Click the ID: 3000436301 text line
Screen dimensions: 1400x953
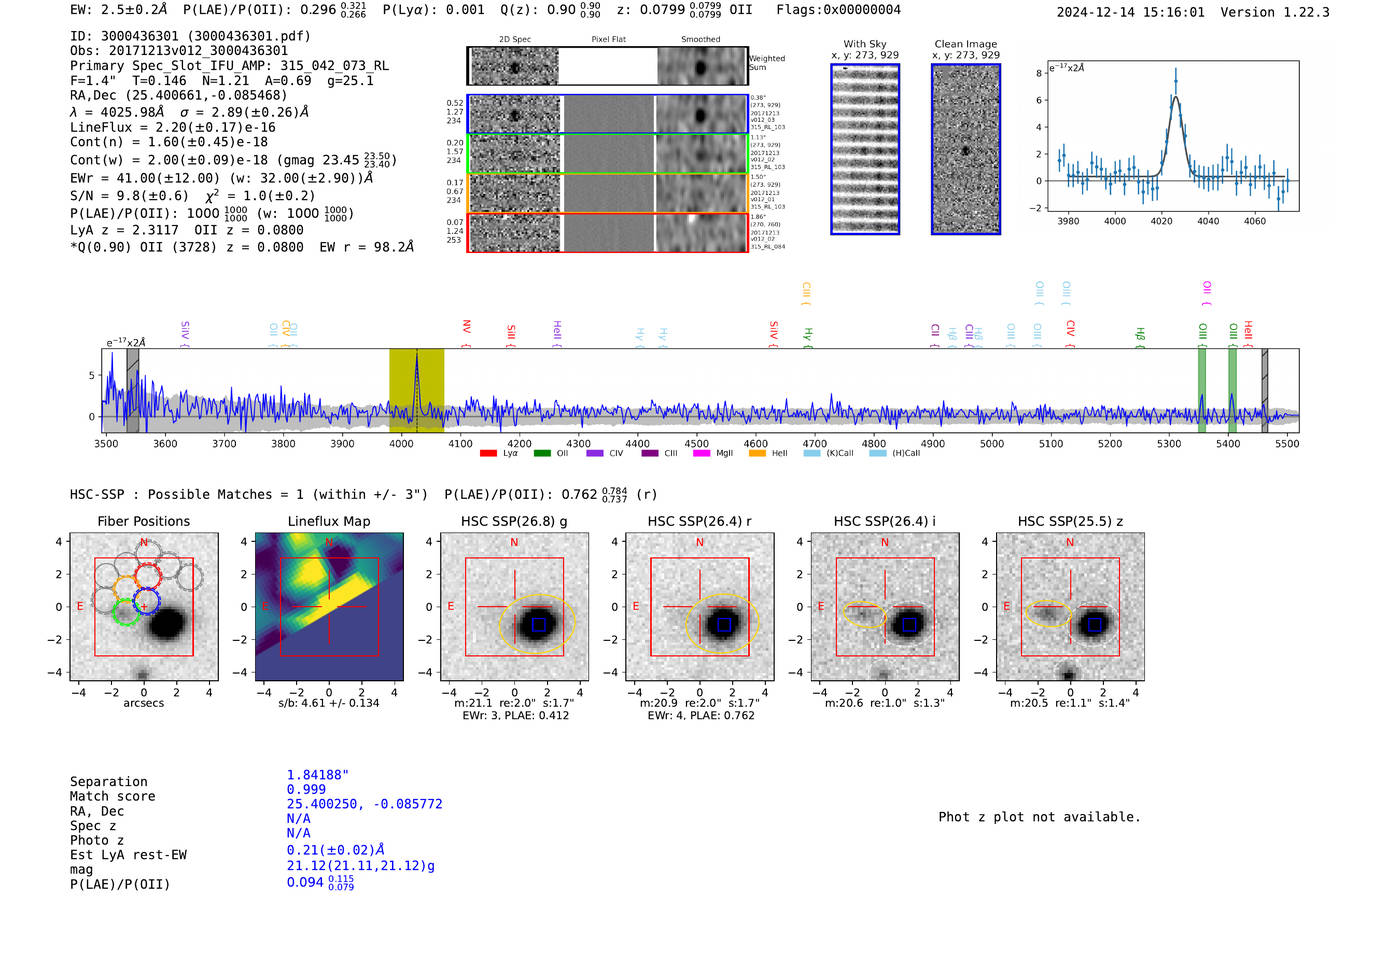coord(190,36)
